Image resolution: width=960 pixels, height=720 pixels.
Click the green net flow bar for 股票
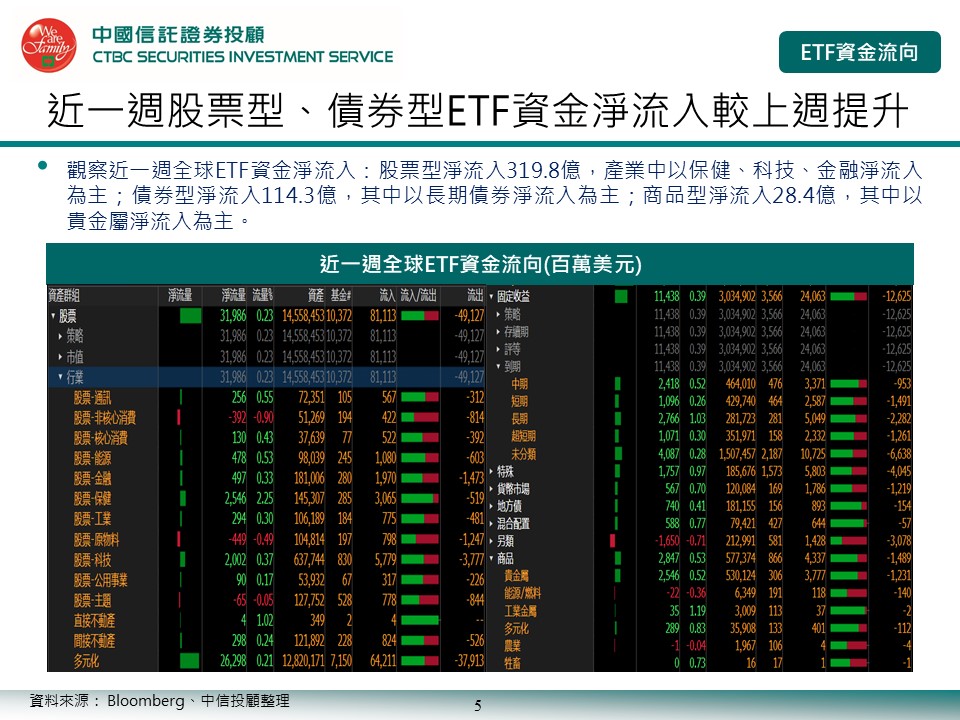click(190, 316)
